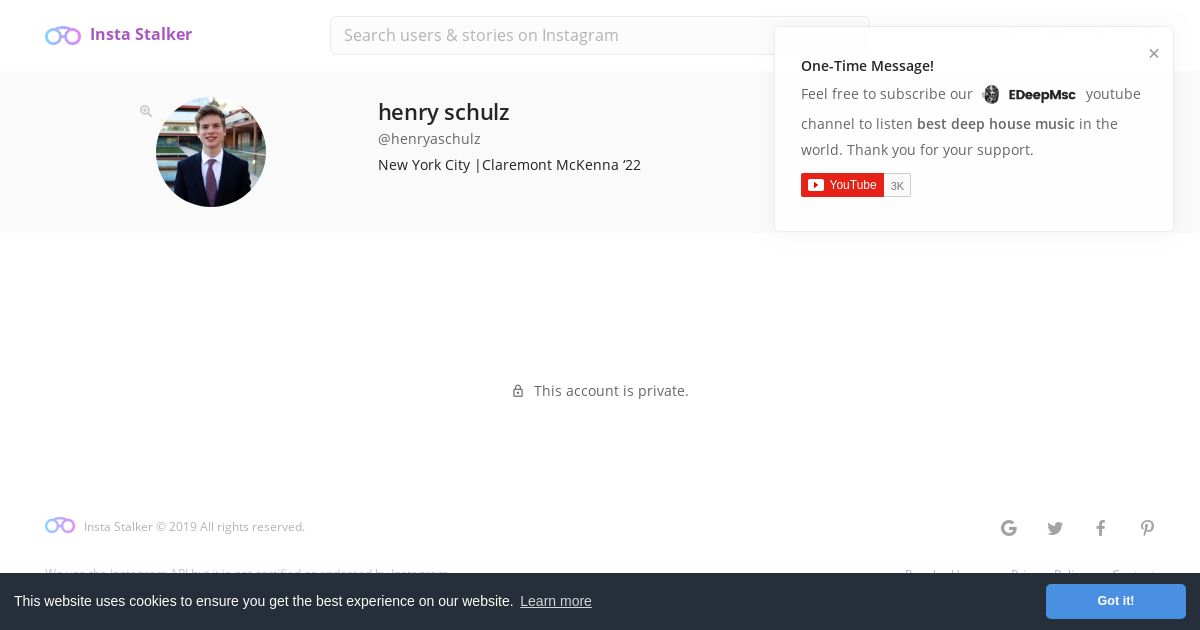Select the @henryaschulz username

tap(429, 139)
